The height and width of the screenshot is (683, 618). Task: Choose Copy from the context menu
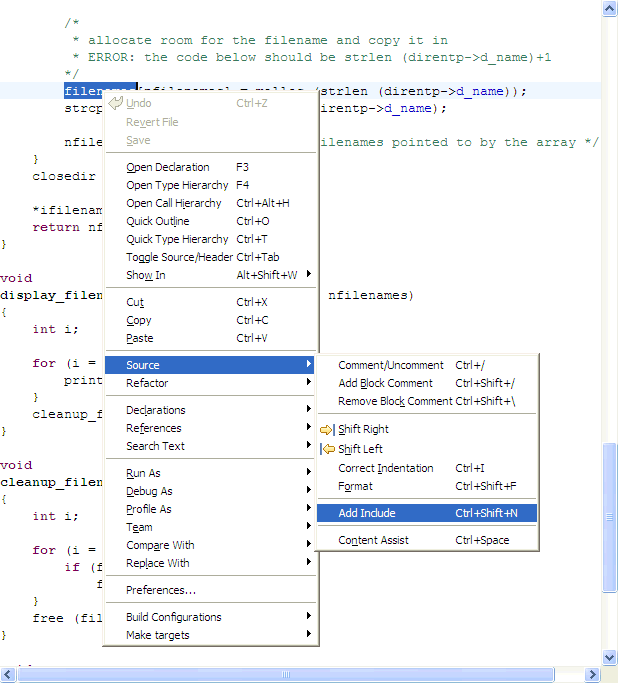[x=139, y=320]
